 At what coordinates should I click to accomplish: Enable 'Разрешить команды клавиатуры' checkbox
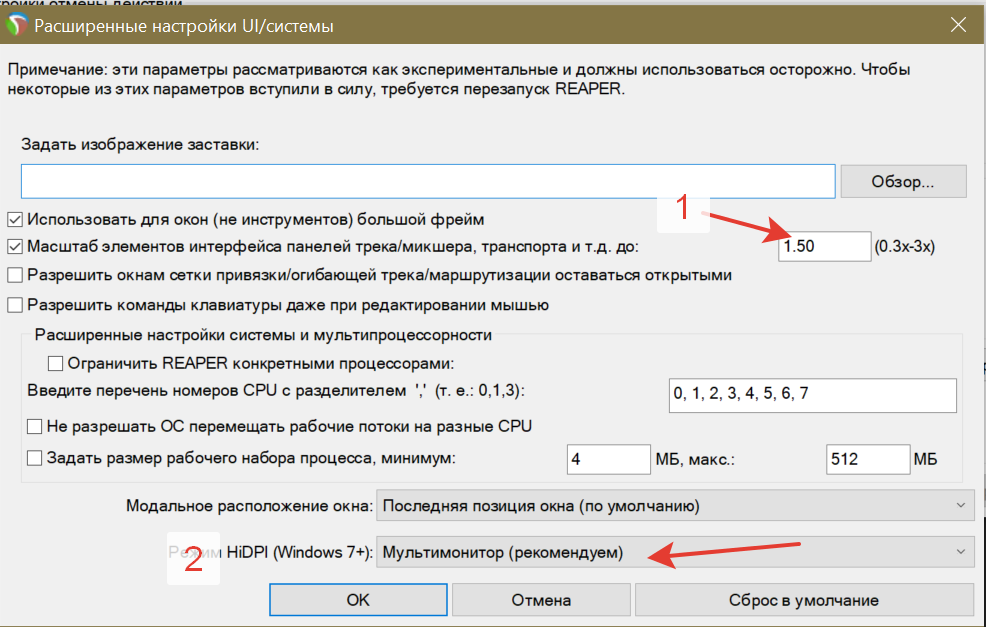[x=15, y=305]
